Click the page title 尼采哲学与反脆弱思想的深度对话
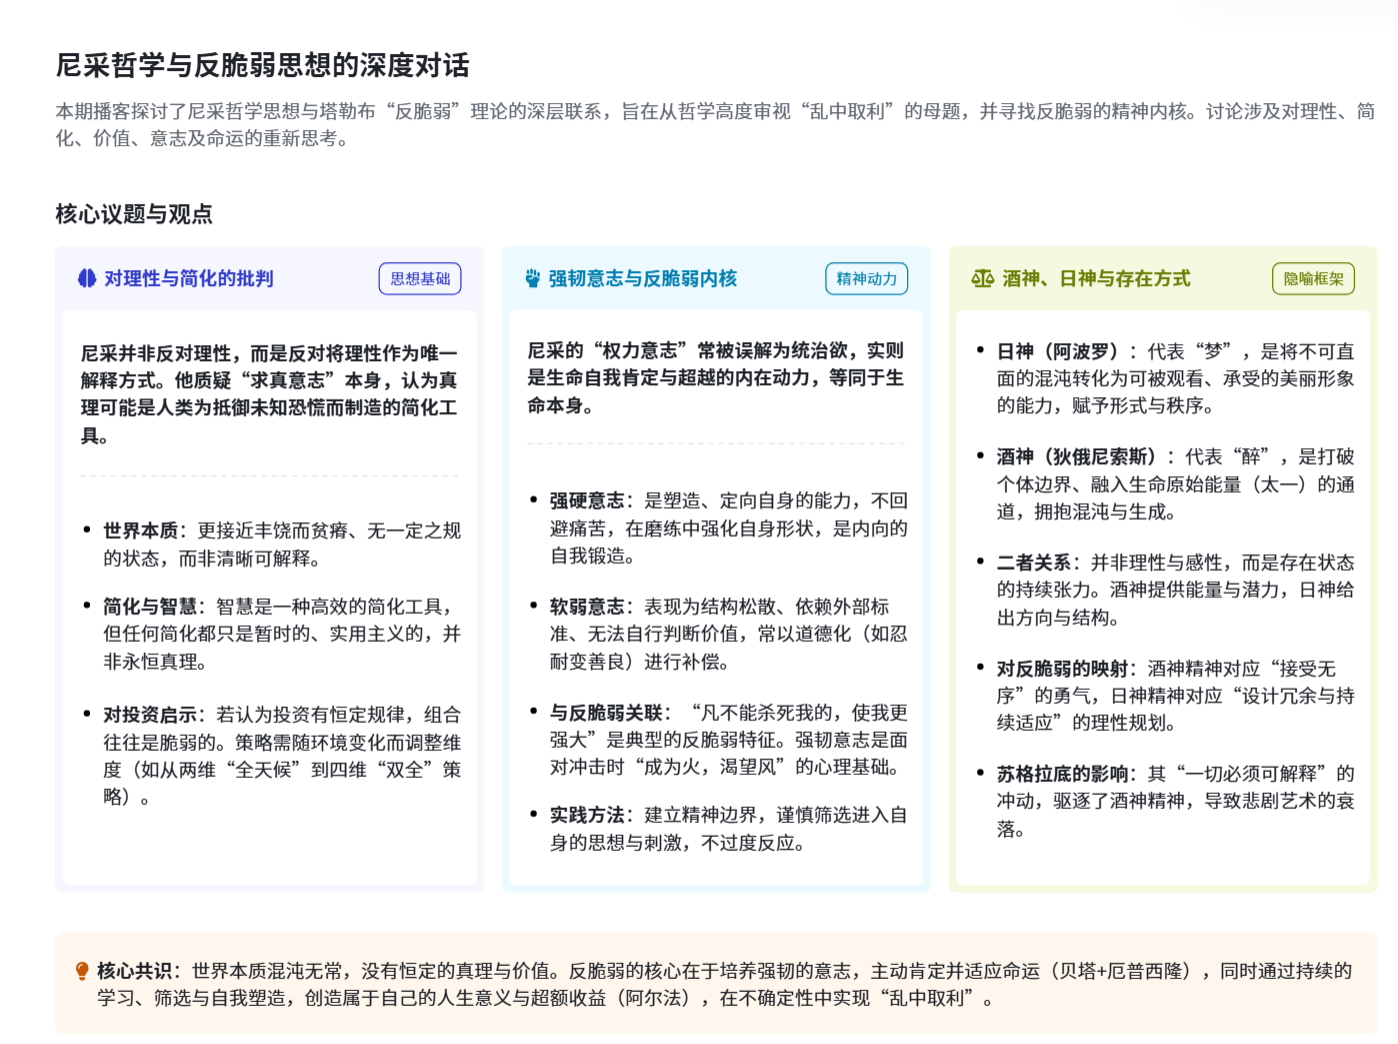This screenshot has width=1398, height=1044. 262,65
